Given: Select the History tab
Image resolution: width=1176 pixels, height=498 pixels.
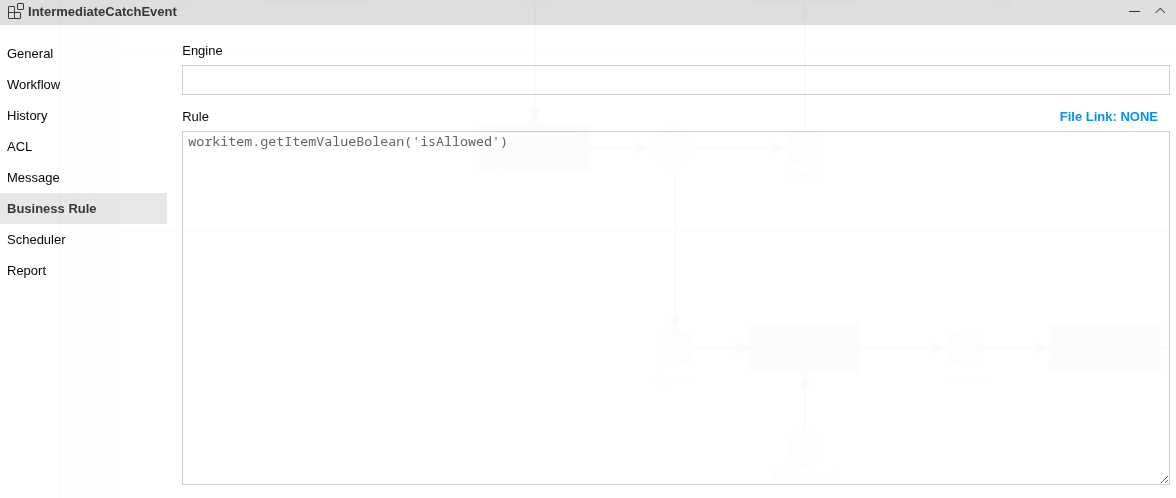Looking at the screenshot, I should [27, 115].
